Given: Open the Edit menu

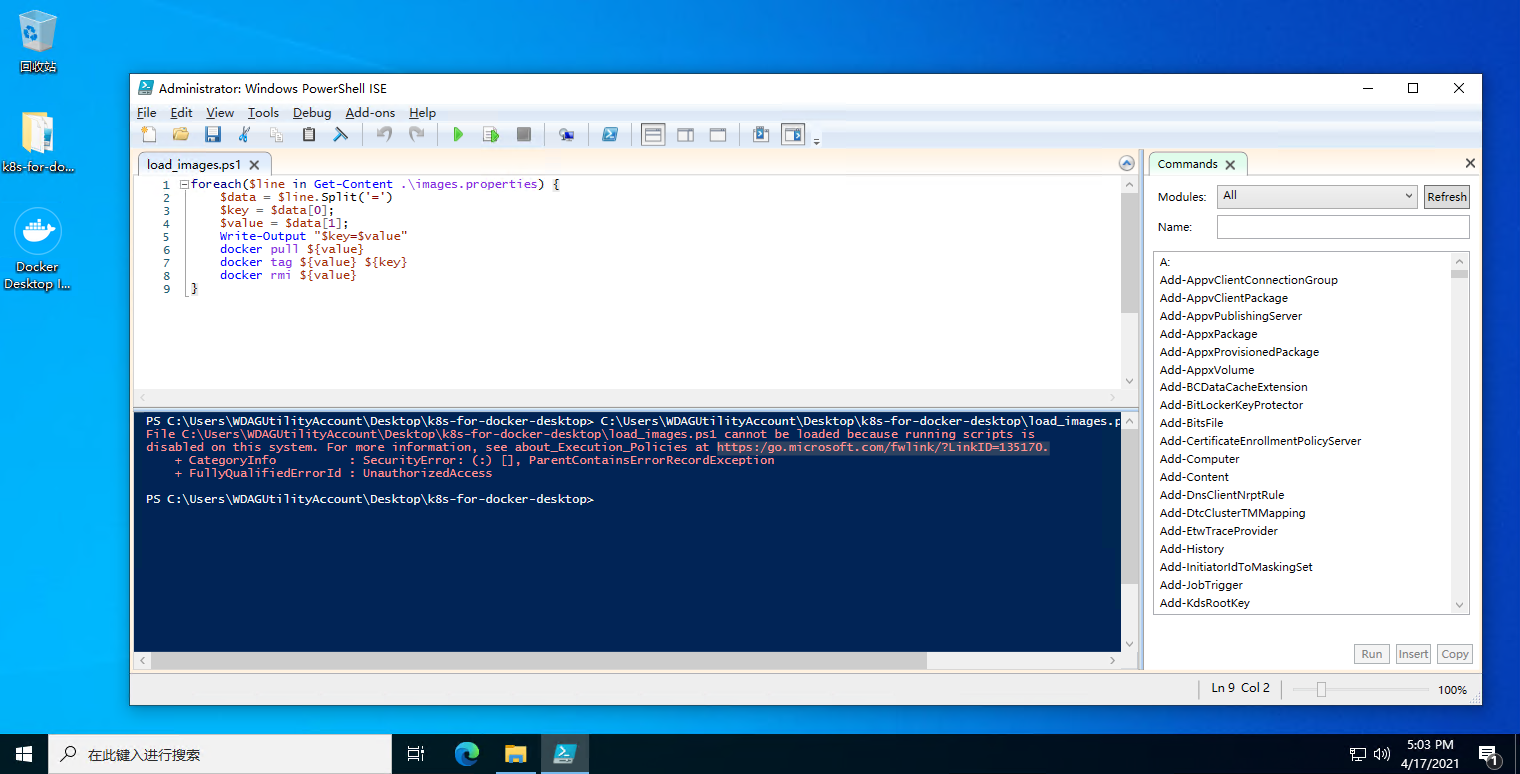Looking at the screenshot, I should (181, 113).
